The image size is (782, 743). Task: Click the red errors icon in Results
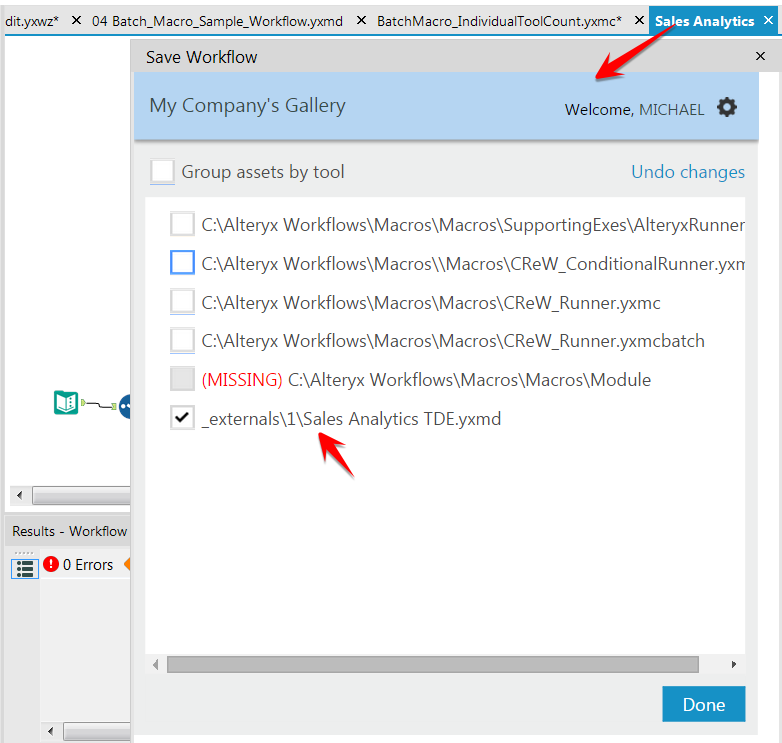tap(51, 564)
